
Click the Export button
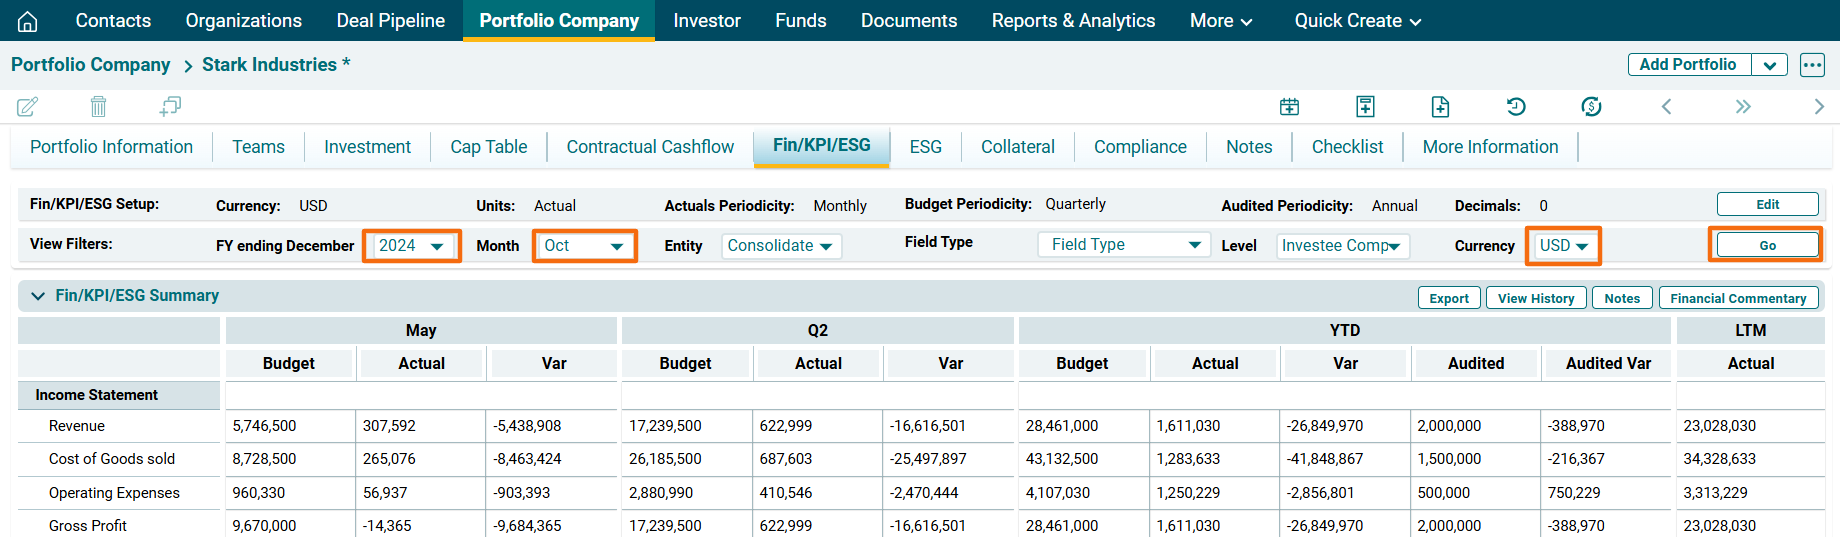[x=1448, y=298]
